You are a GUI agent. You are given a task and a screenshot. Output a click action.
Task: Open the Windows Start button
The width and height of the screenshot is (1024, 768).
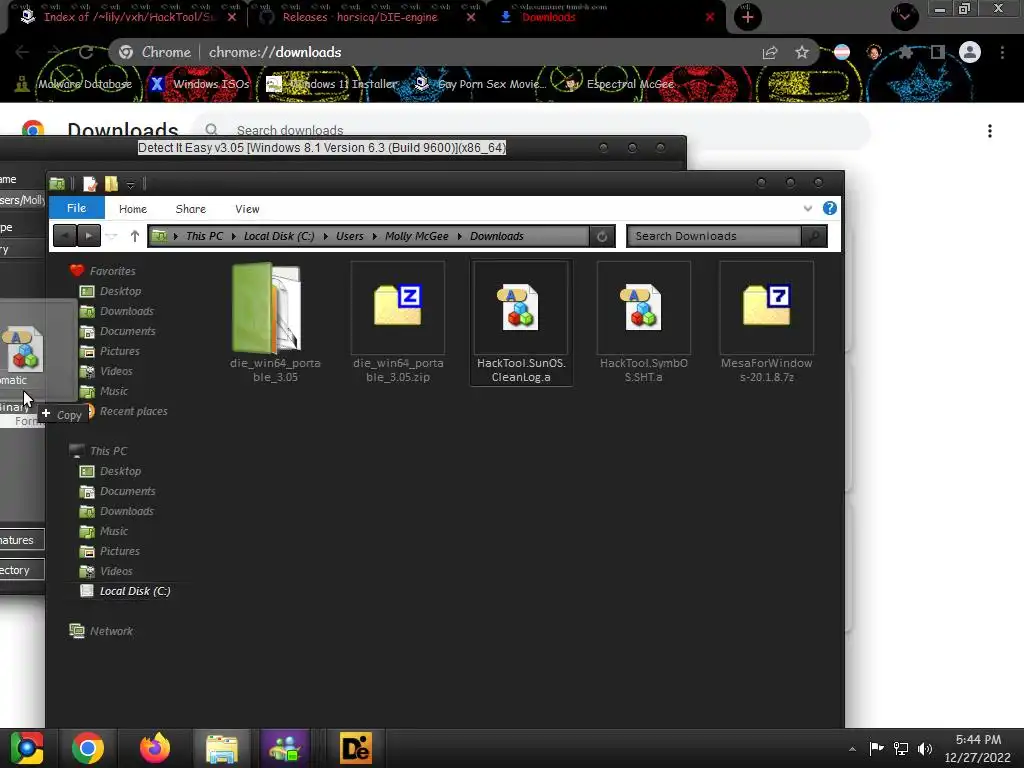point(27,748)
